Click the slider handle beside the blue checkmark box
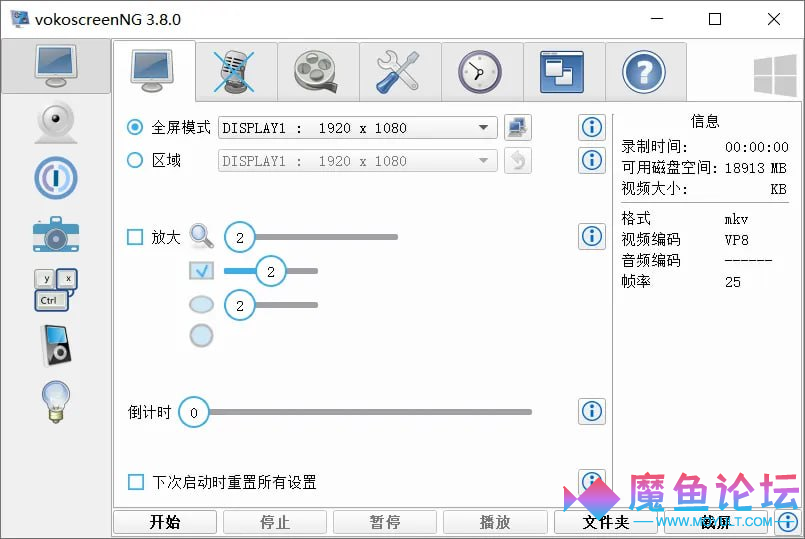The height and width of the screenshot is (539, 805). coord(271,271)
